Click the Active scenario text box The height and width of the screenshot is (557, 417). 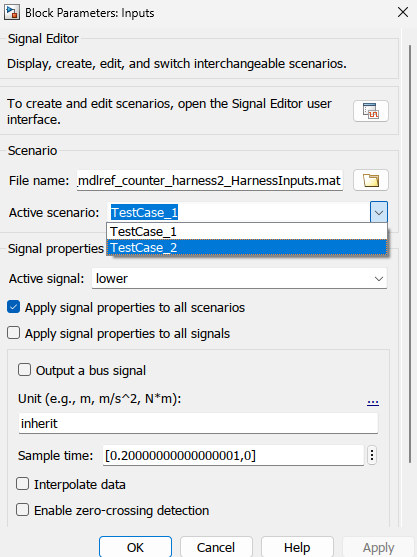pyautogui.click(x=238, y=212)
